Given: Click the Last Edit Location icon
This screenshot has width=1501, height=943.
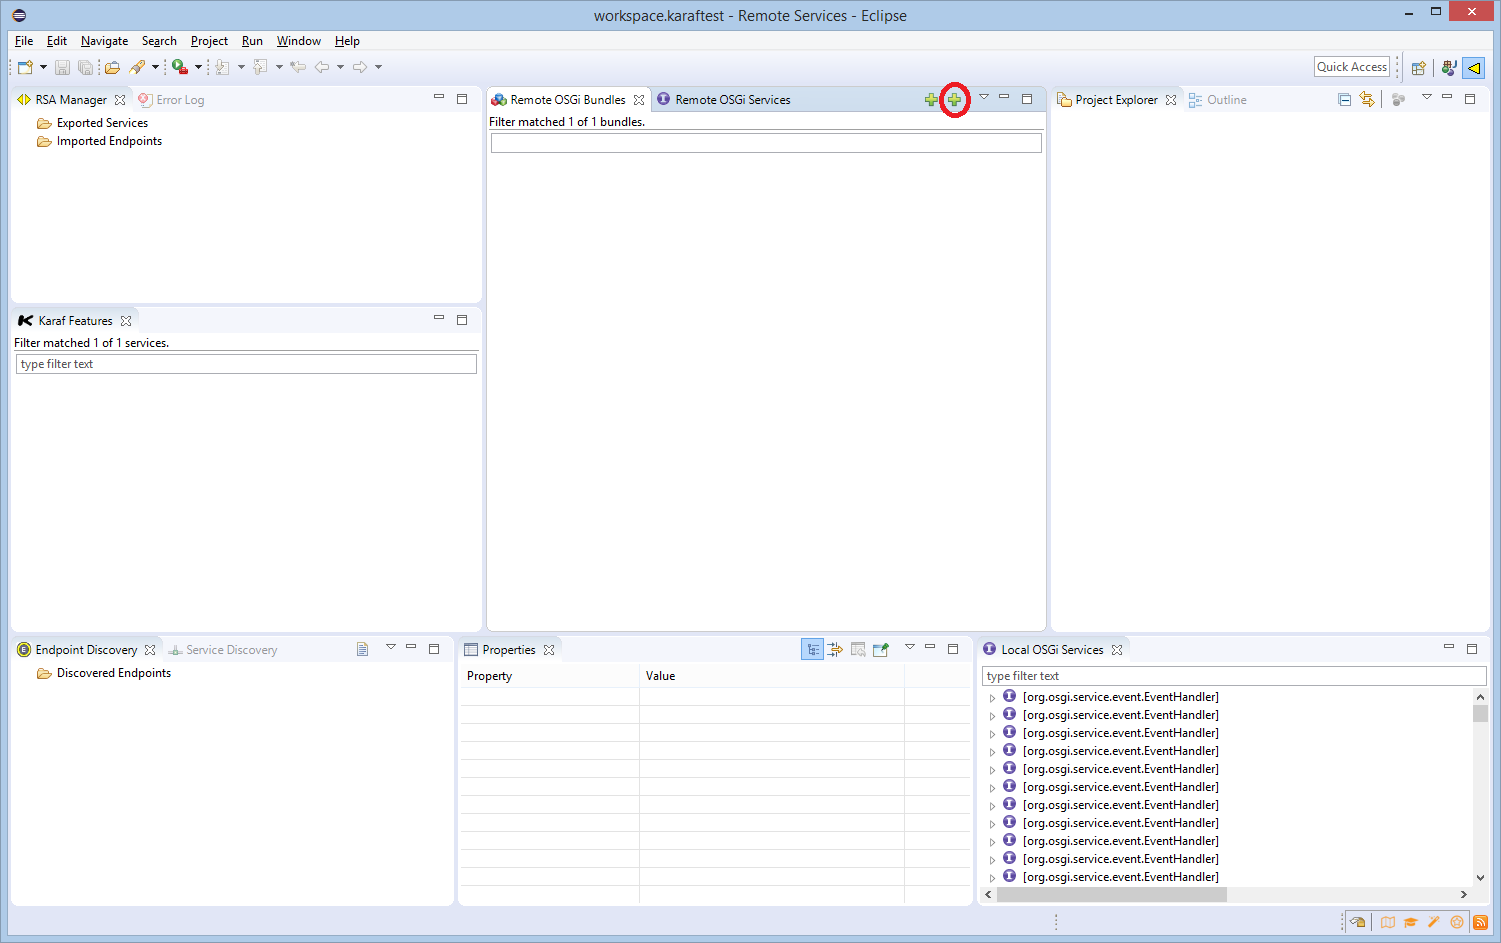Looking at the screenshot, I should tap(298, 67).
